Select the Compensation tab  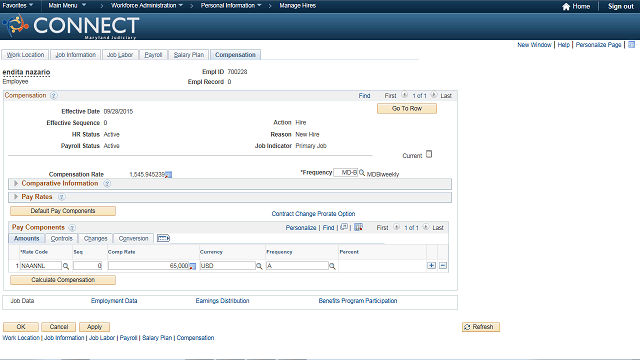pyautogui.click(x=236, y=55)
